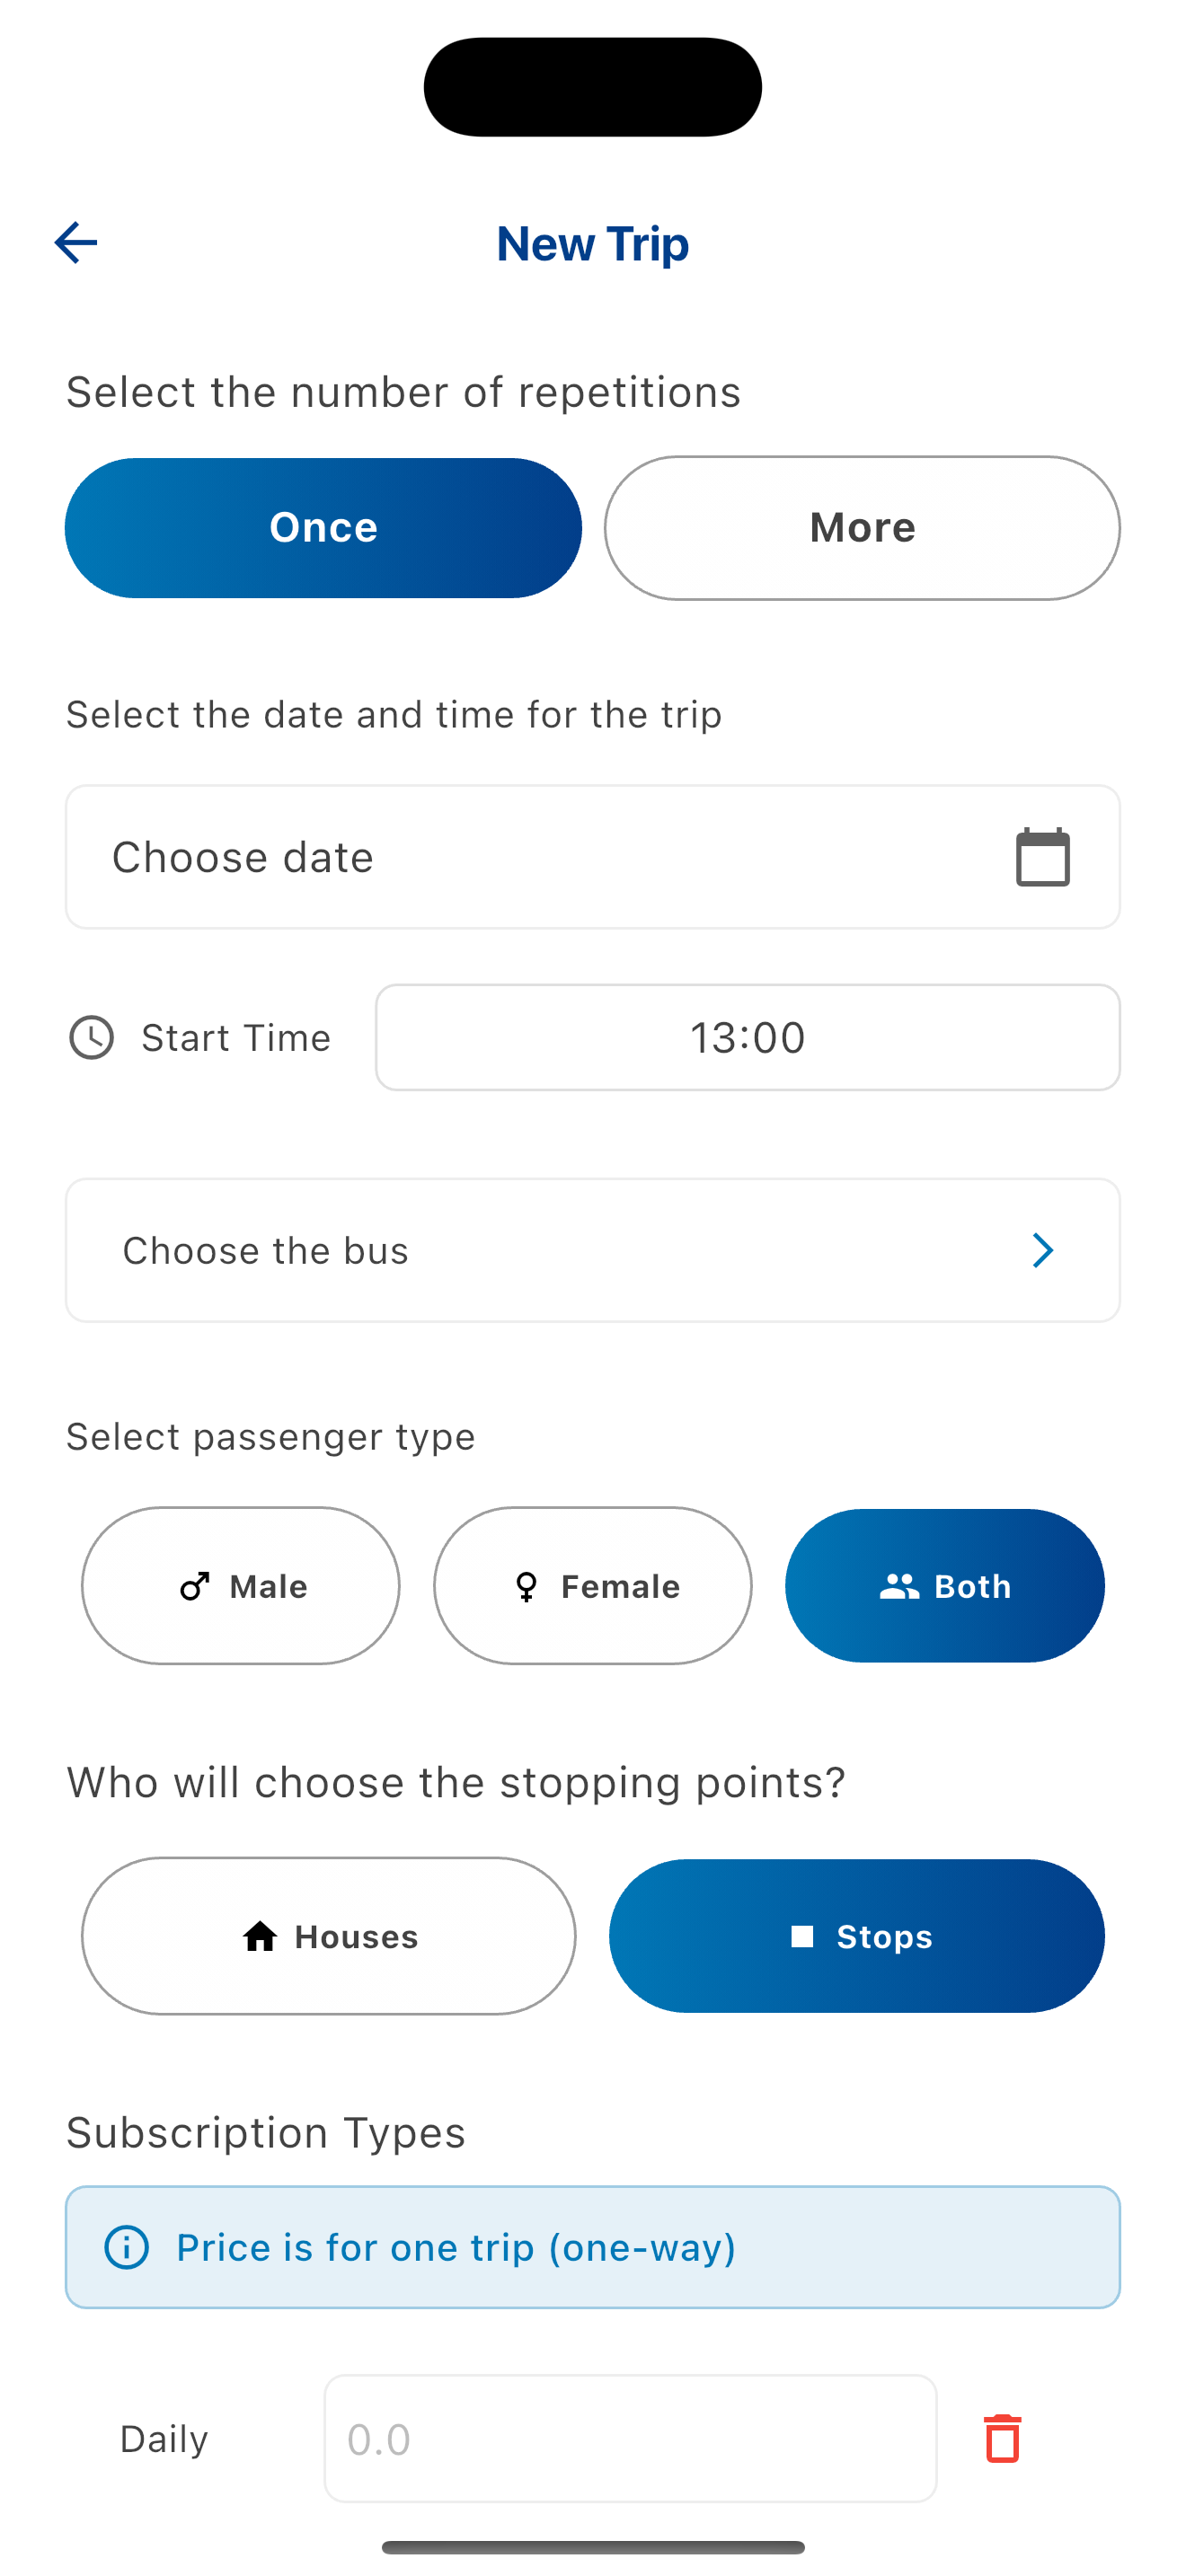Tap the house icon on Houses option
Screen dimensions: 1186x2576
pos(260,1937)
